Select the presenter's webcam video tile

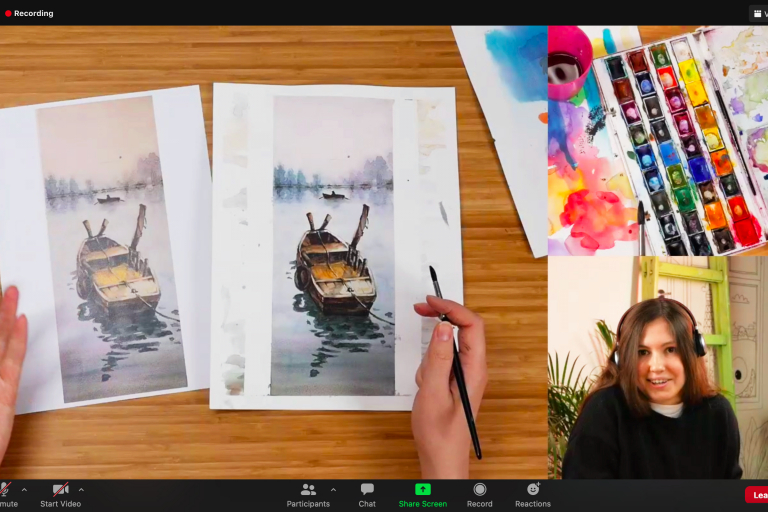pos(657,368)
